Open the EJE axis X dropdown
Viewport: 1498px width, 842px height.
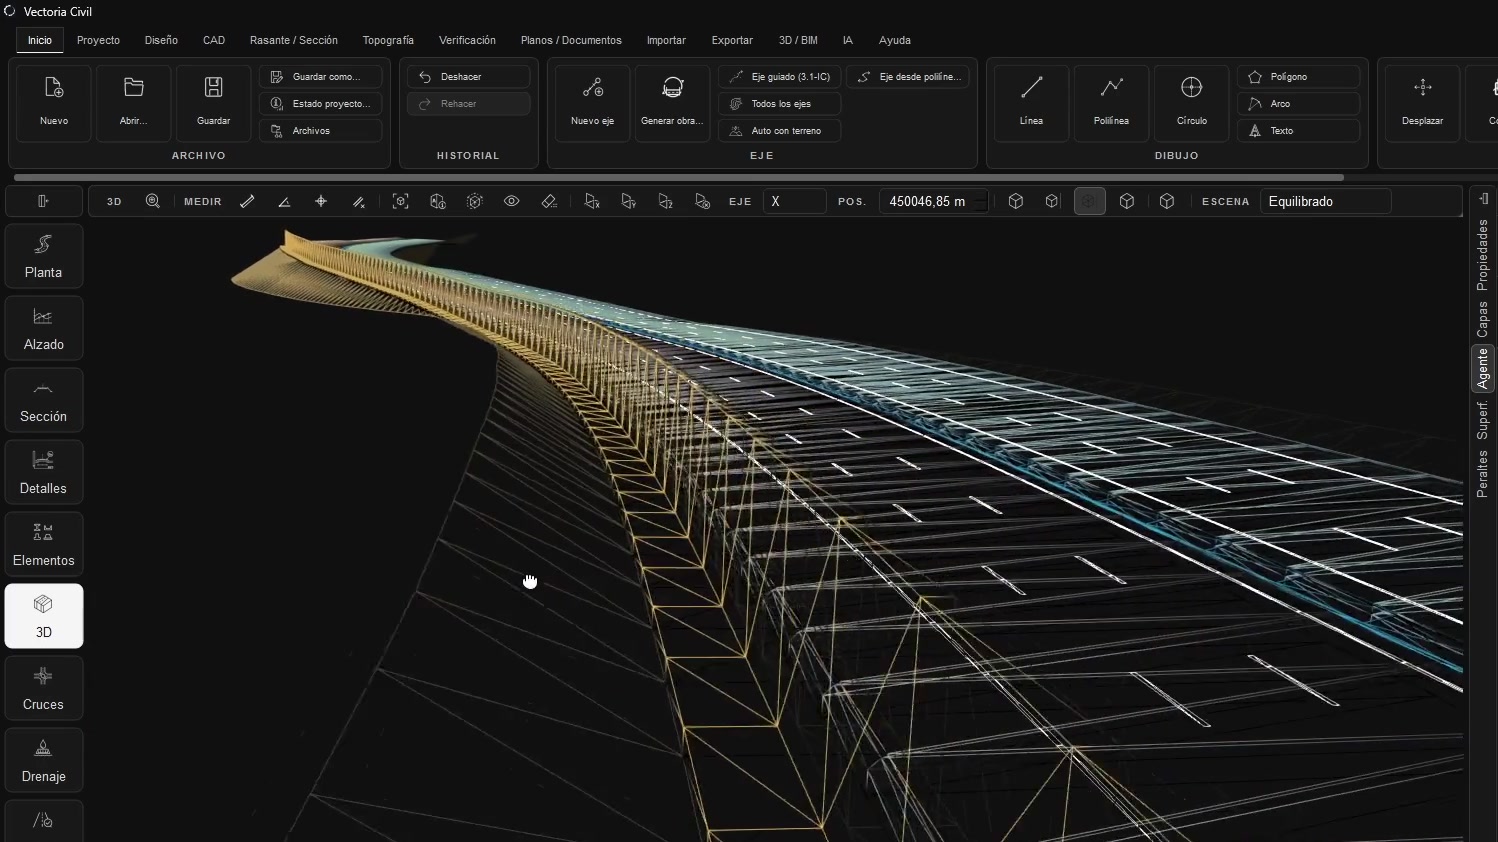click(794, 201)
